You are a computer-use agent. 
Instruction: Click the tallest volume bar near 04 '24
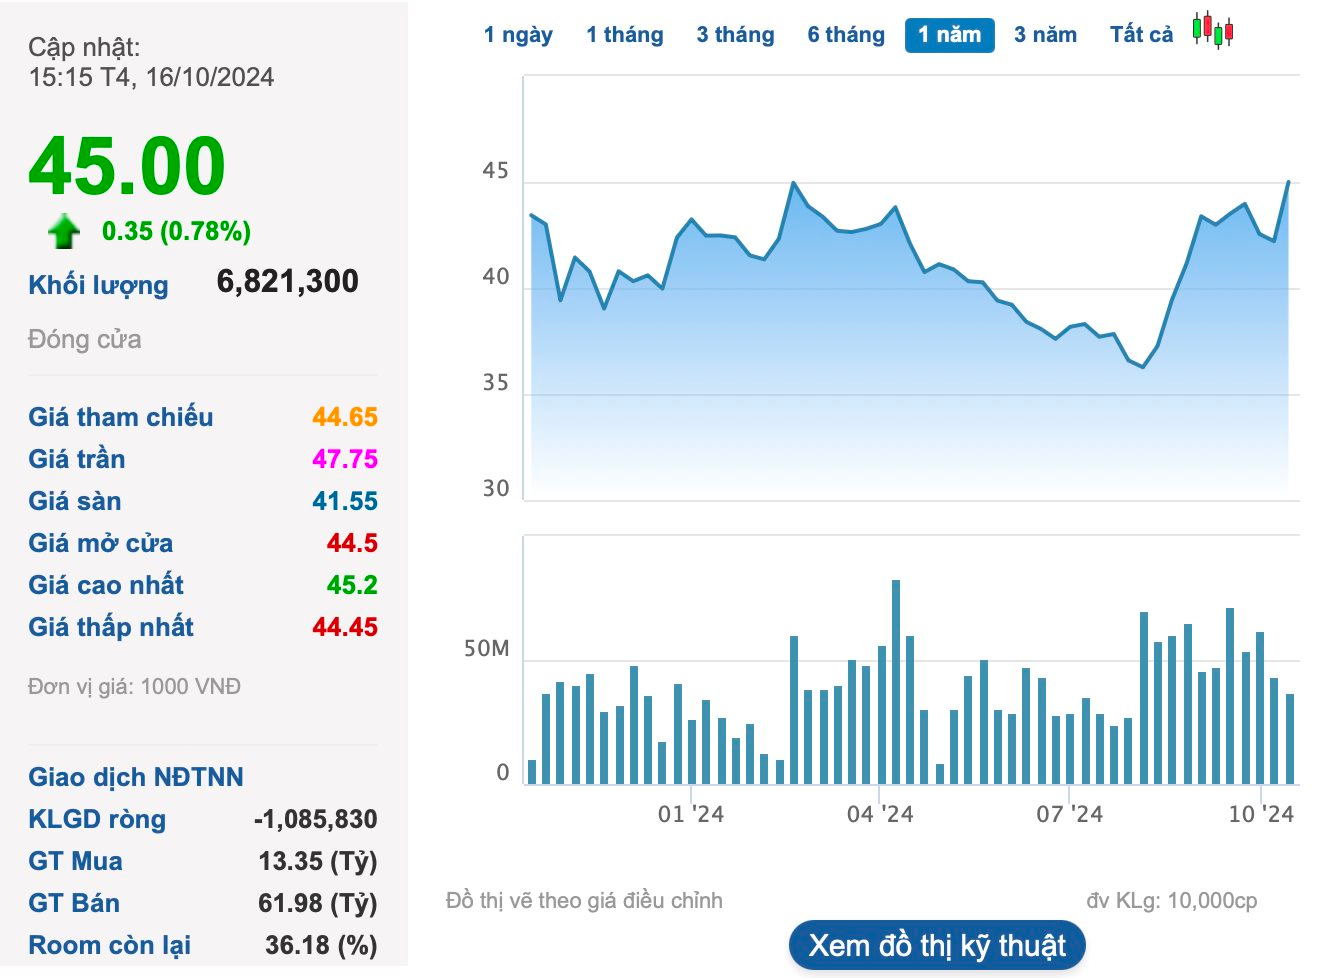(896, 682)
